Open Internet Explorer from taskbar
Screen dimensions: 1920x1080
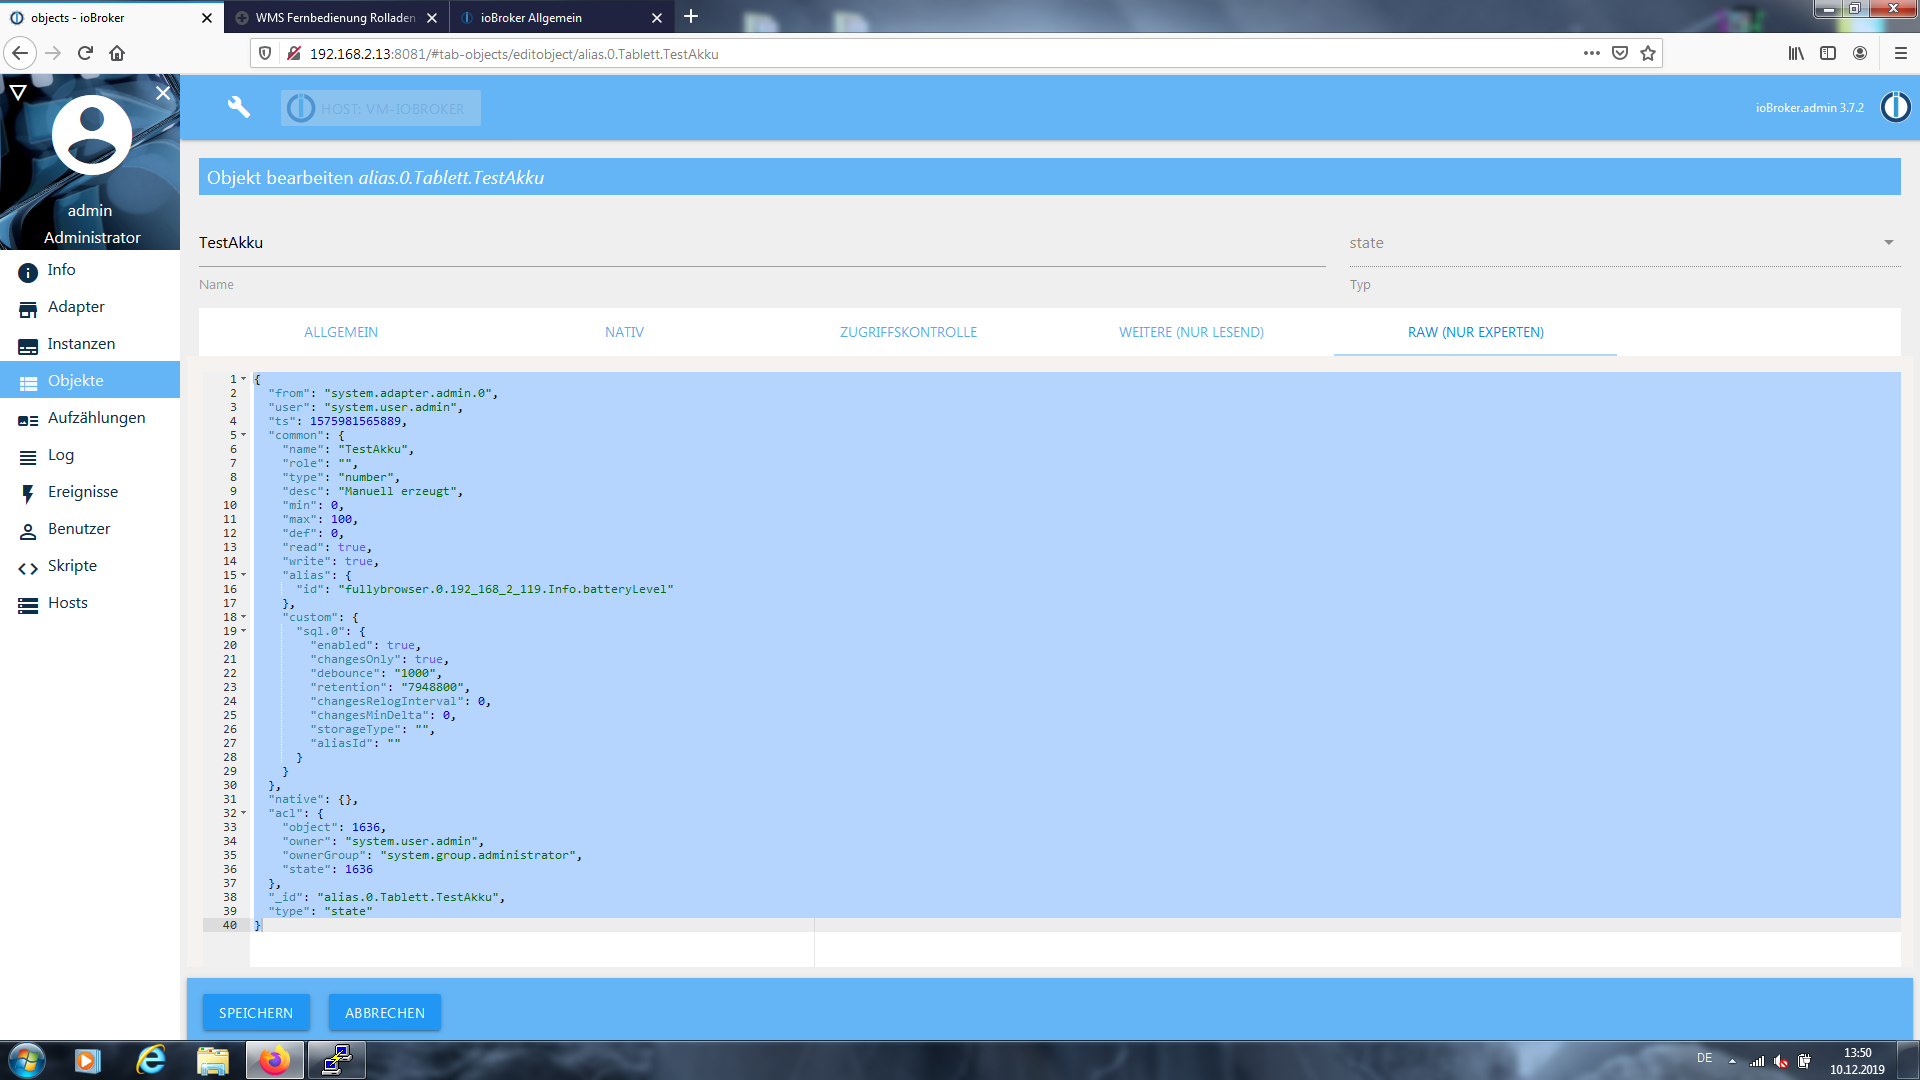(x=150, y=1060)
